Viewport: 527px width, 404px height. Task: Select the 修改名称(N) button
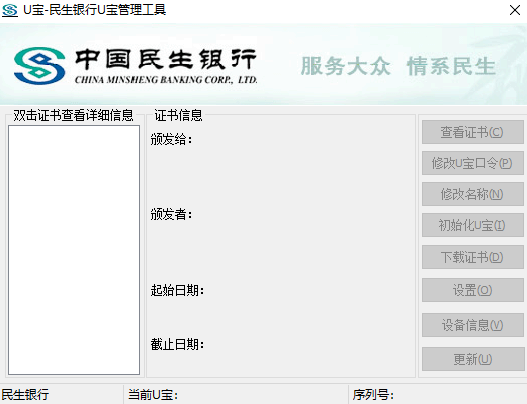pos(473,194)
